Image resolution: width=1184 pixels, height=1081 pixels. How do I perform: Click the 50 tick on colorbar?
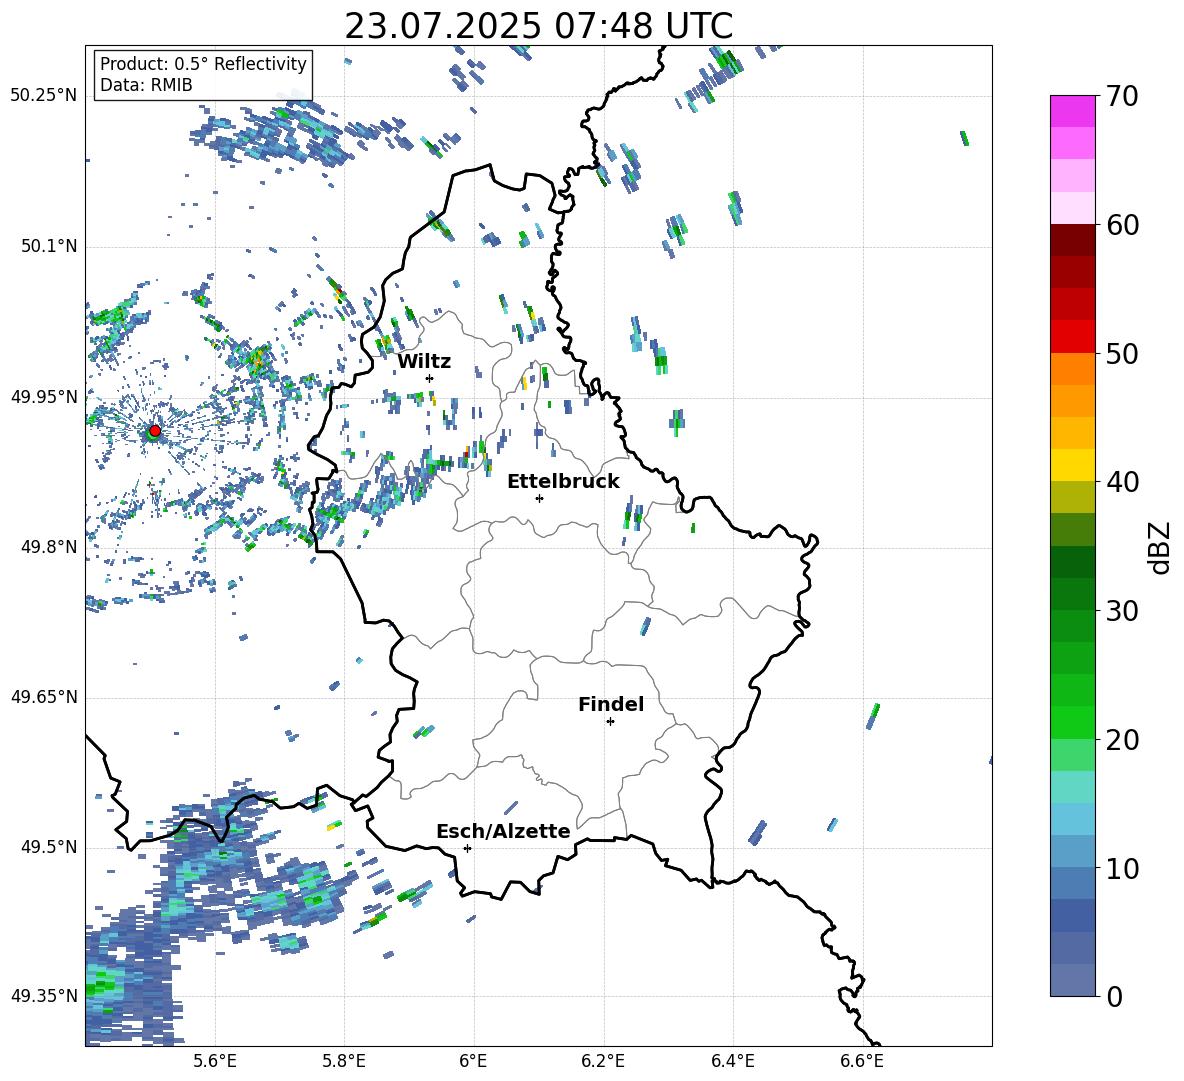coord(1122,353)
